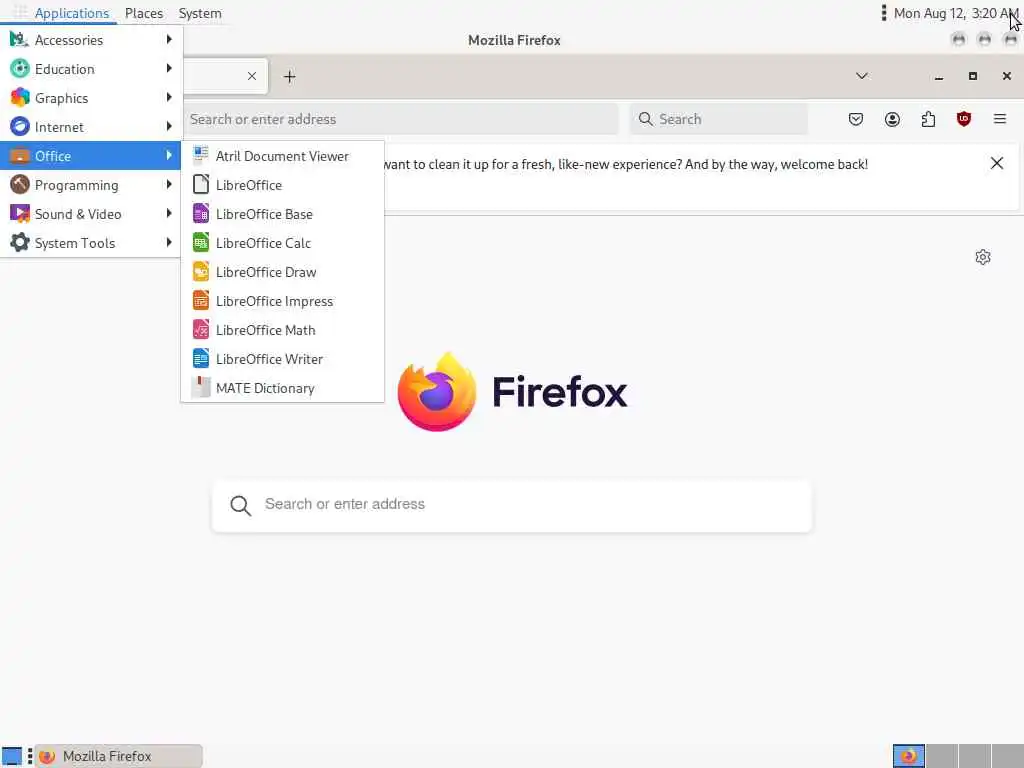Open the Firefox hamburger menu
Image resolution: width=1024 pixels, height=768 pixels.
1000,119
